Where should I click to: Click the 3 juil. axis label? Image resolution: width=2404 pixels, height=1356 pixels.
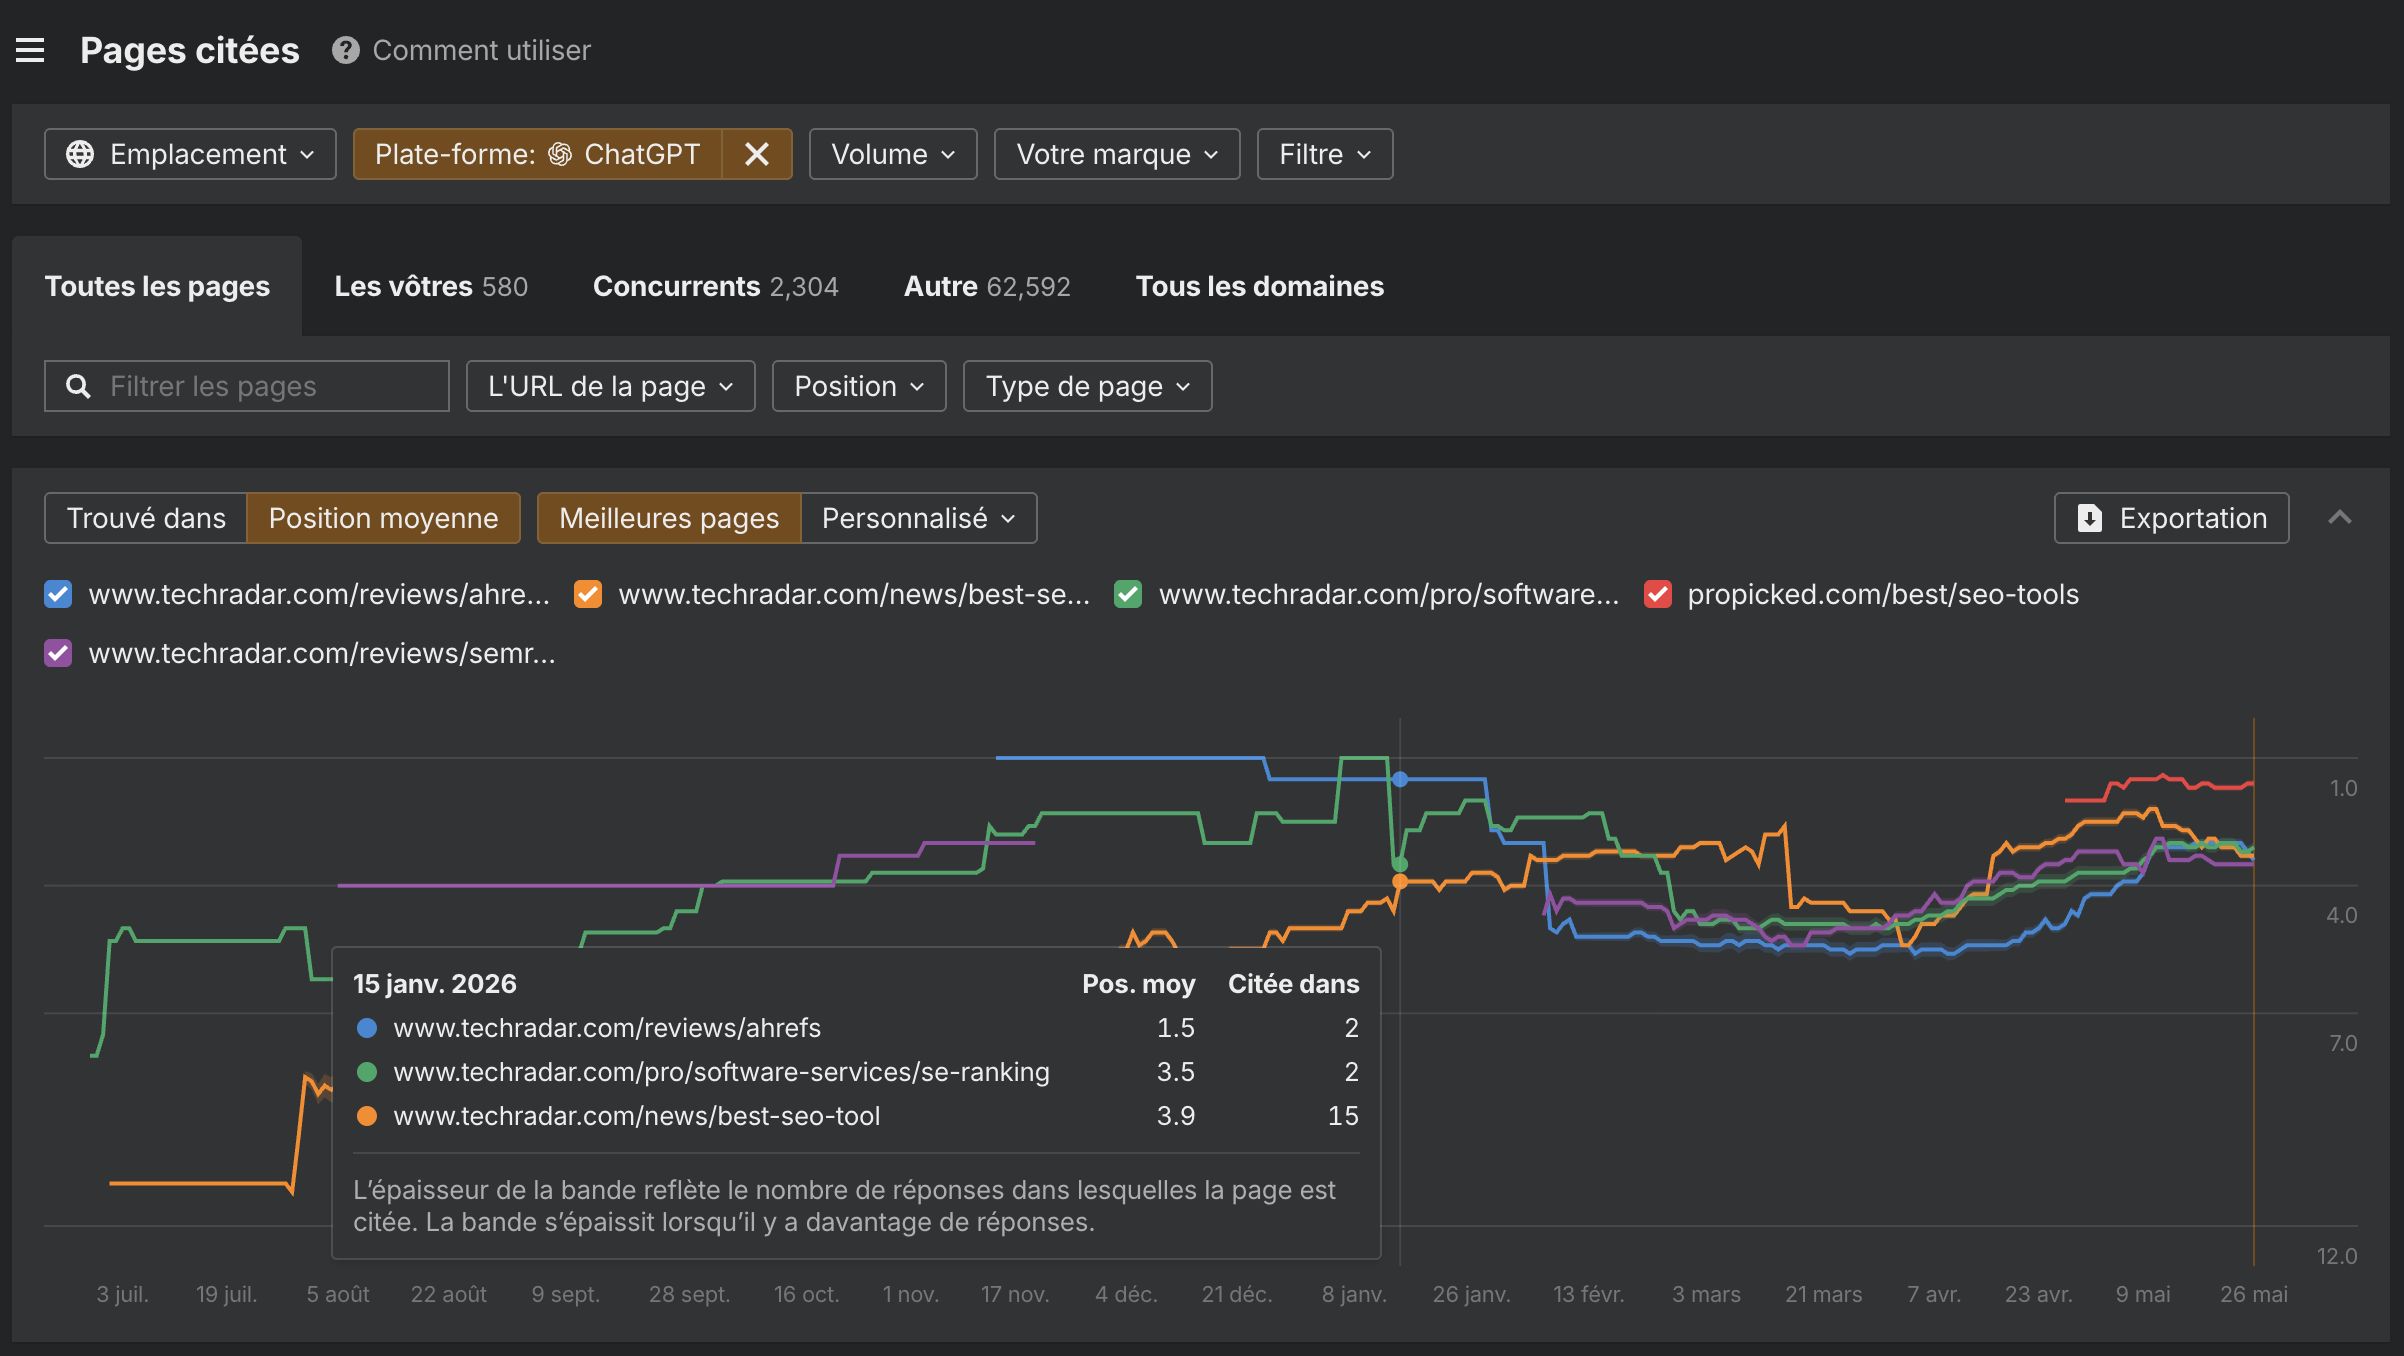click(x=122, y=1294)
